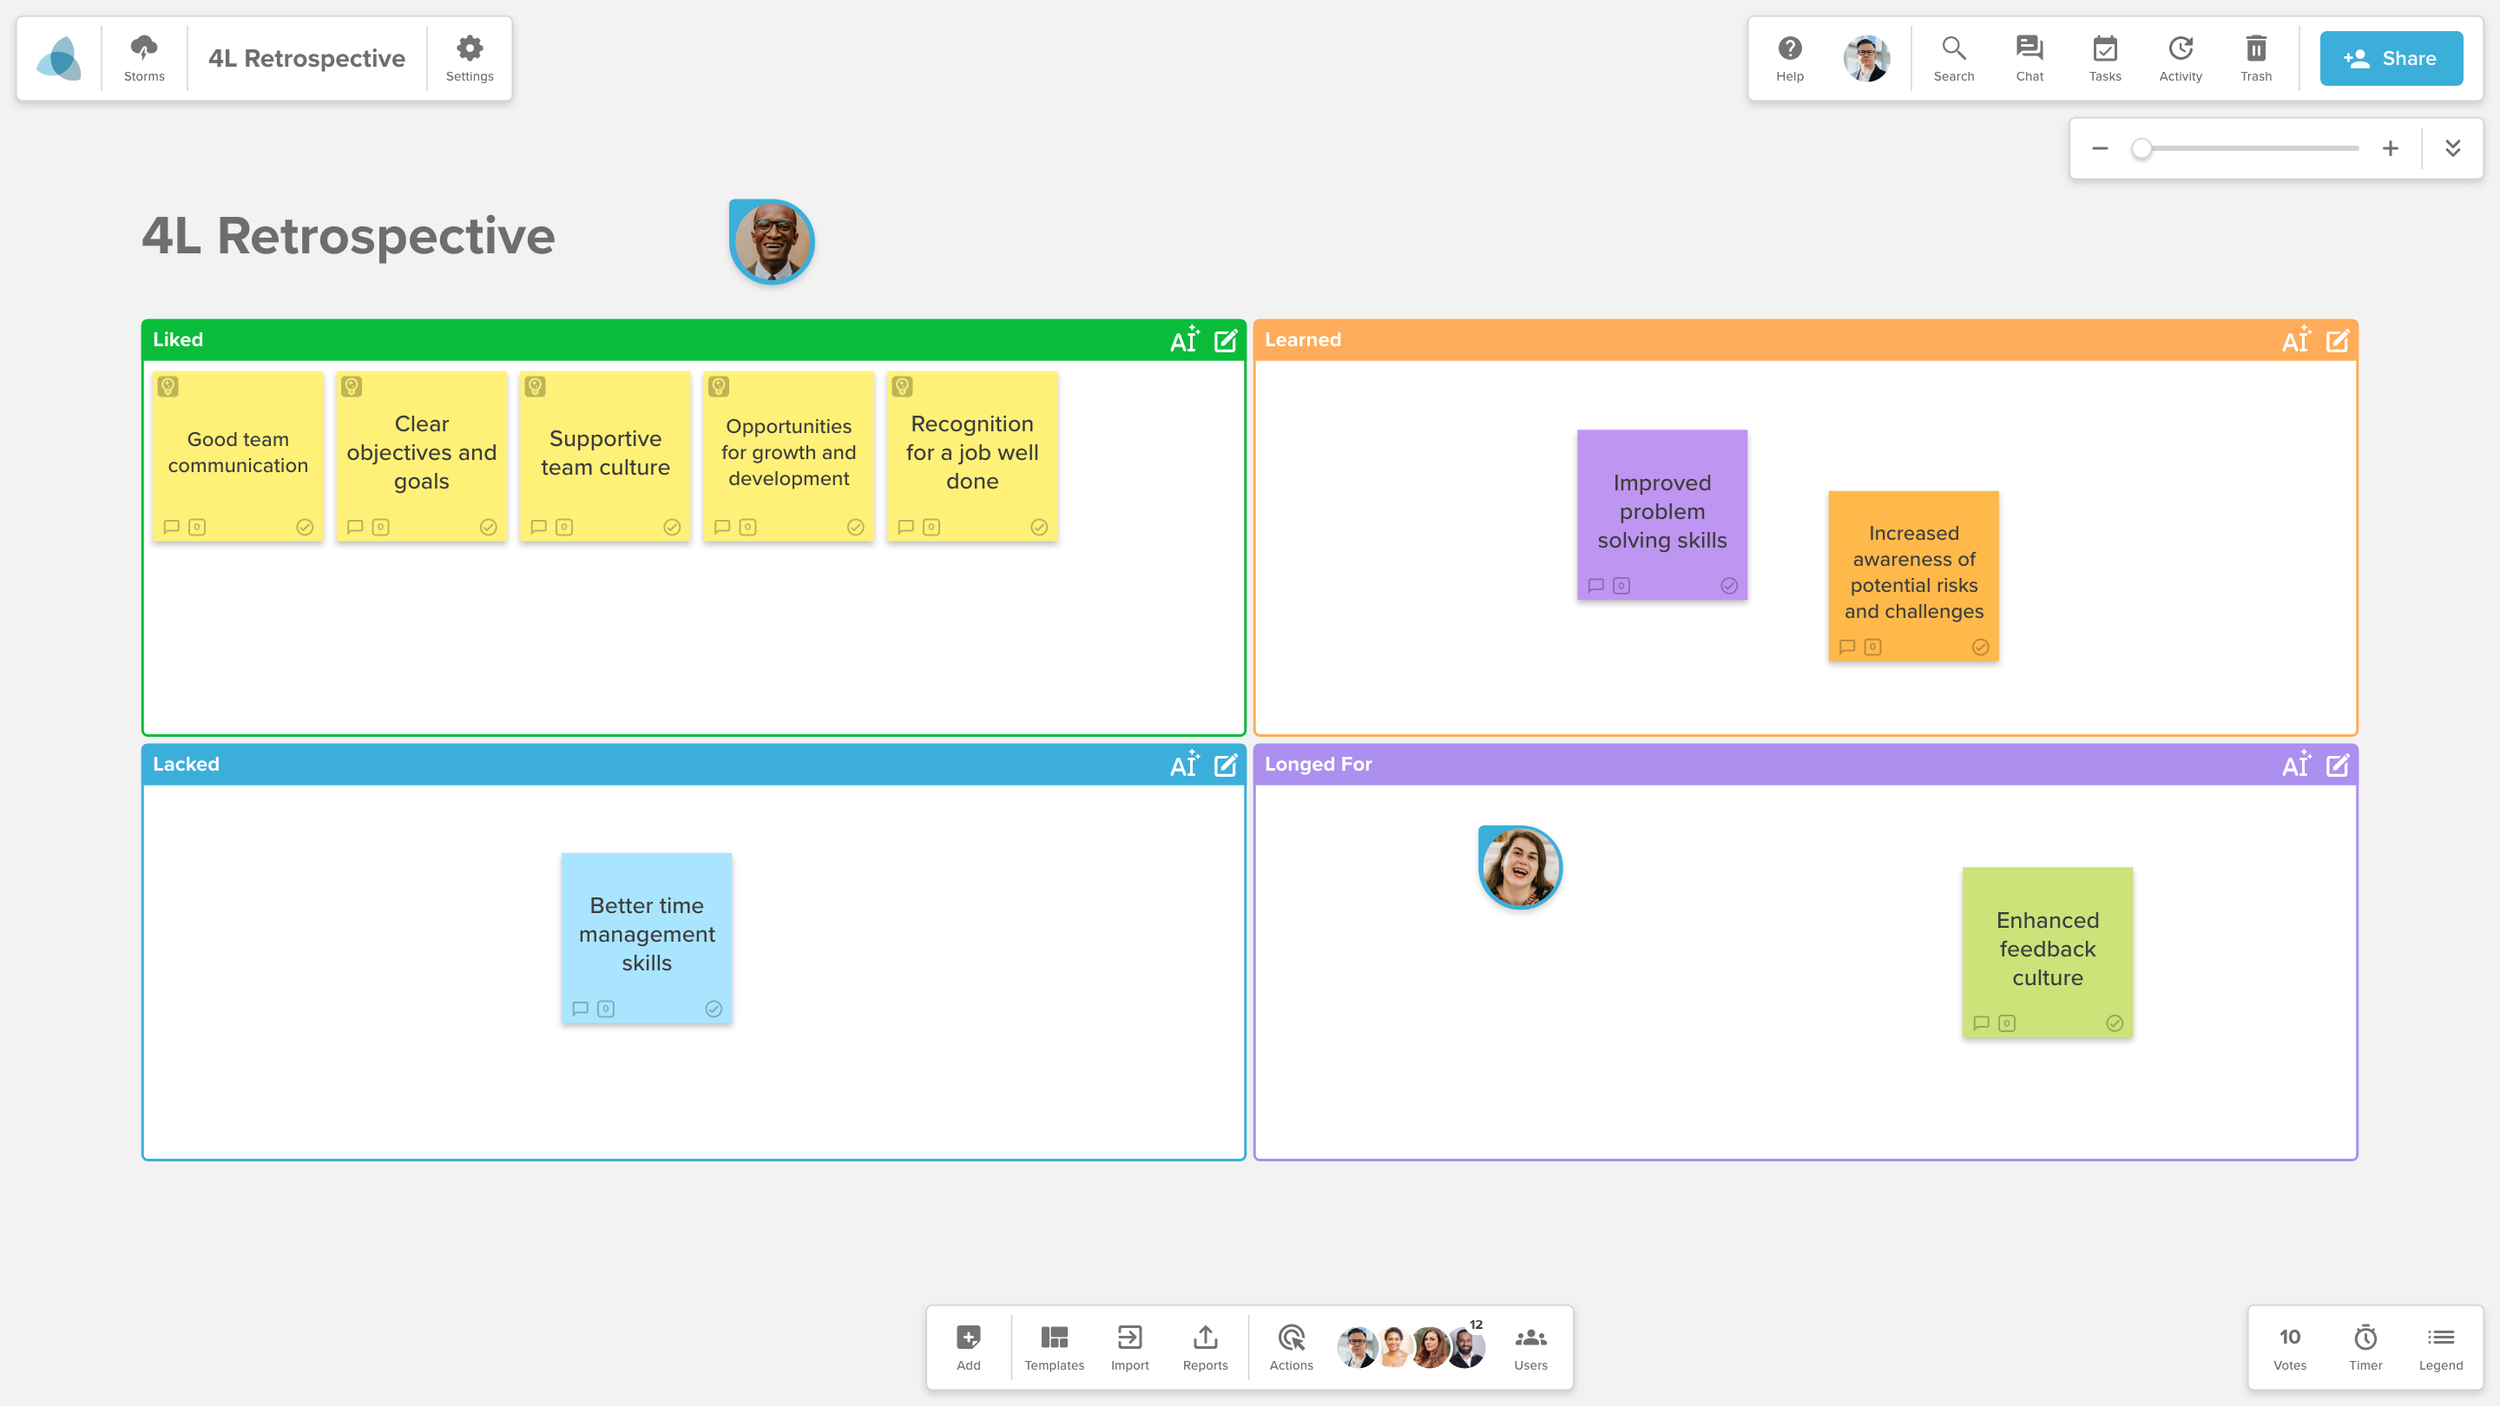
Task: Open comments on the Better time management skills note
Action: (582, 1009)
